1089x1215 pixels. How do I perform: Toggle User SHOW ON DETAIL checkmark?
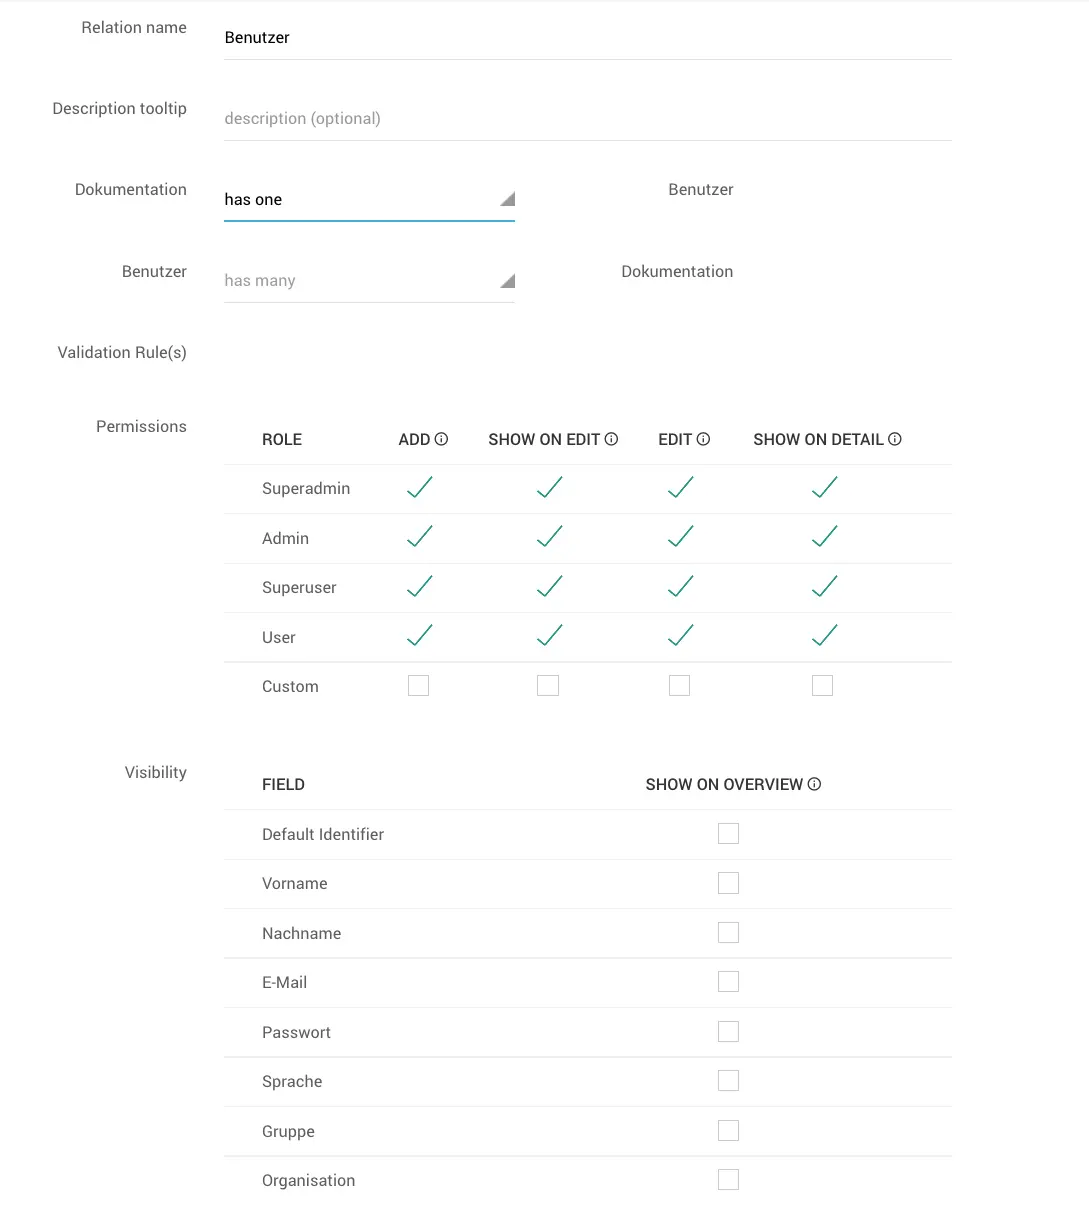click(823, 636)
